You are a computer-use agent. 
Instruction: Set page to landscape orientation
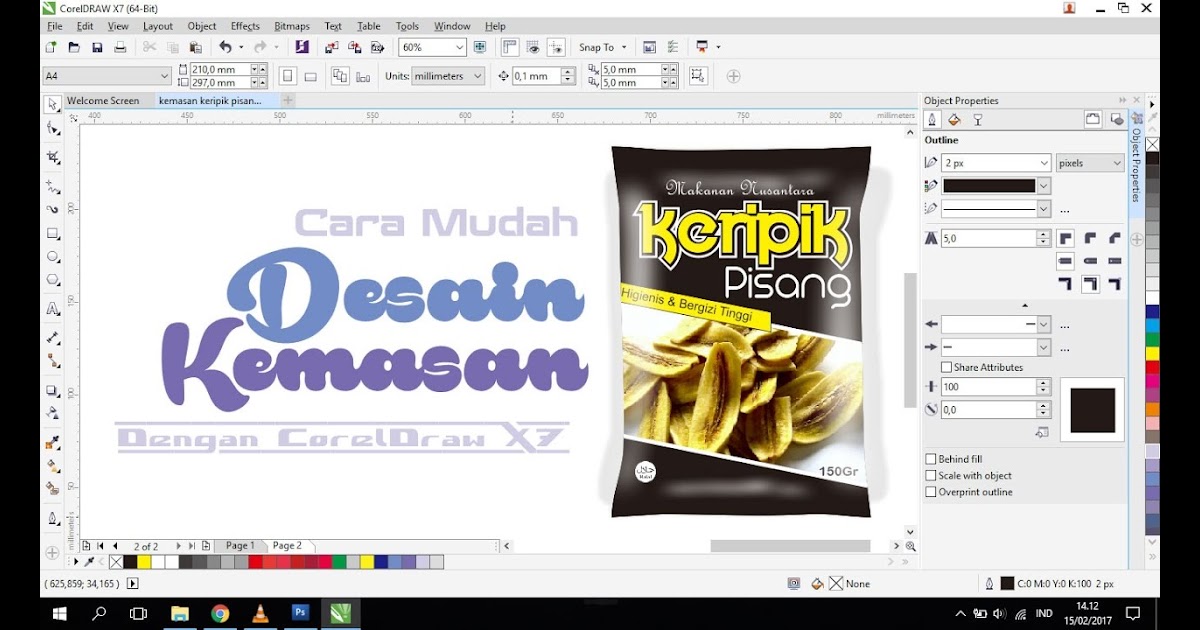[311, 76]
